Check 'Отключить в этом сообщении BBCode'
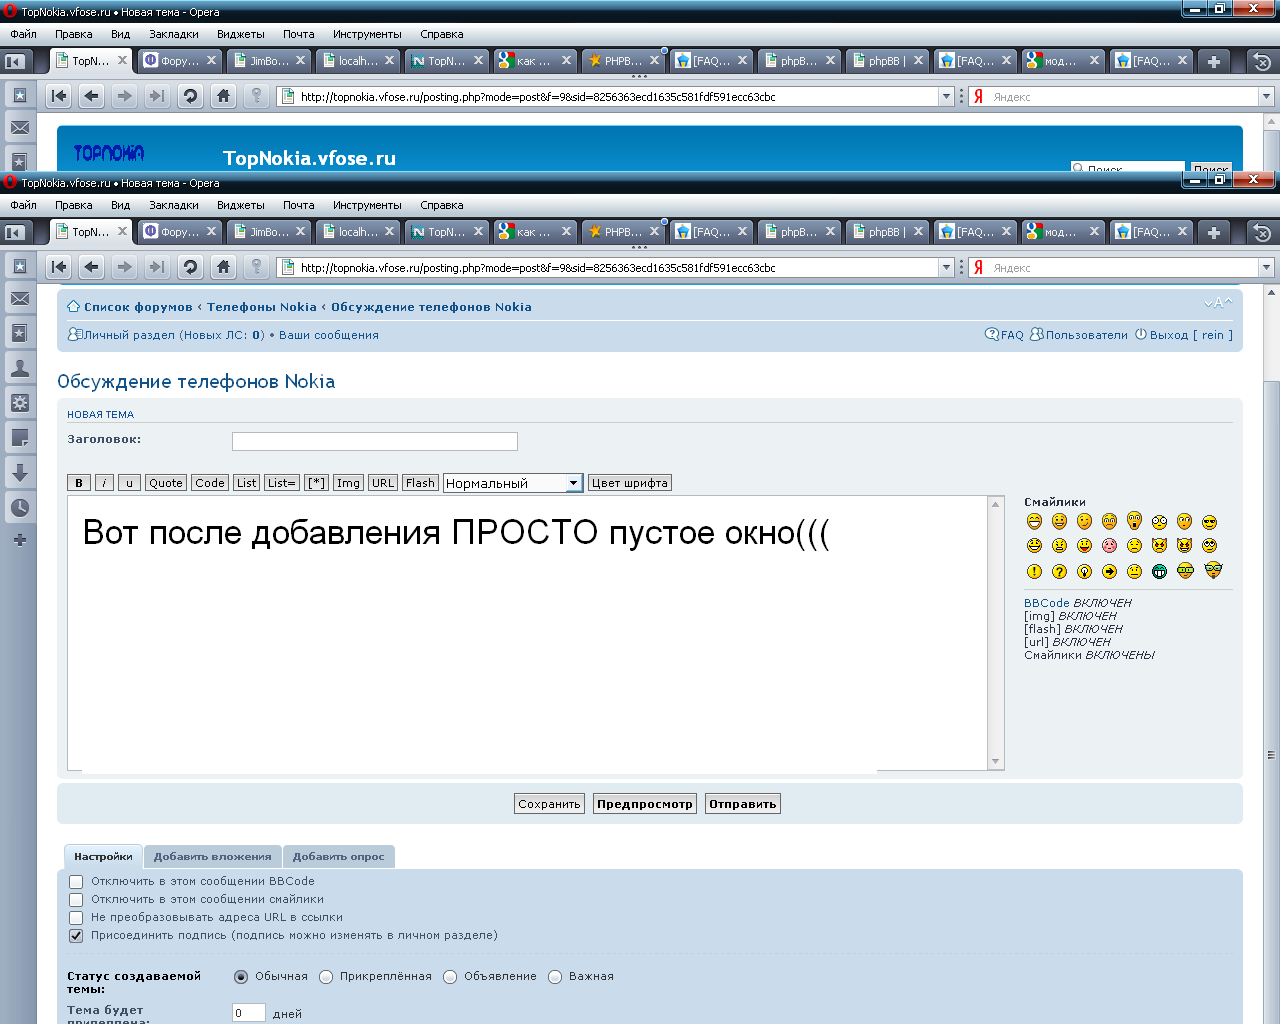The height and width of the screenshot is (1024, 1280). click(76, 882)
